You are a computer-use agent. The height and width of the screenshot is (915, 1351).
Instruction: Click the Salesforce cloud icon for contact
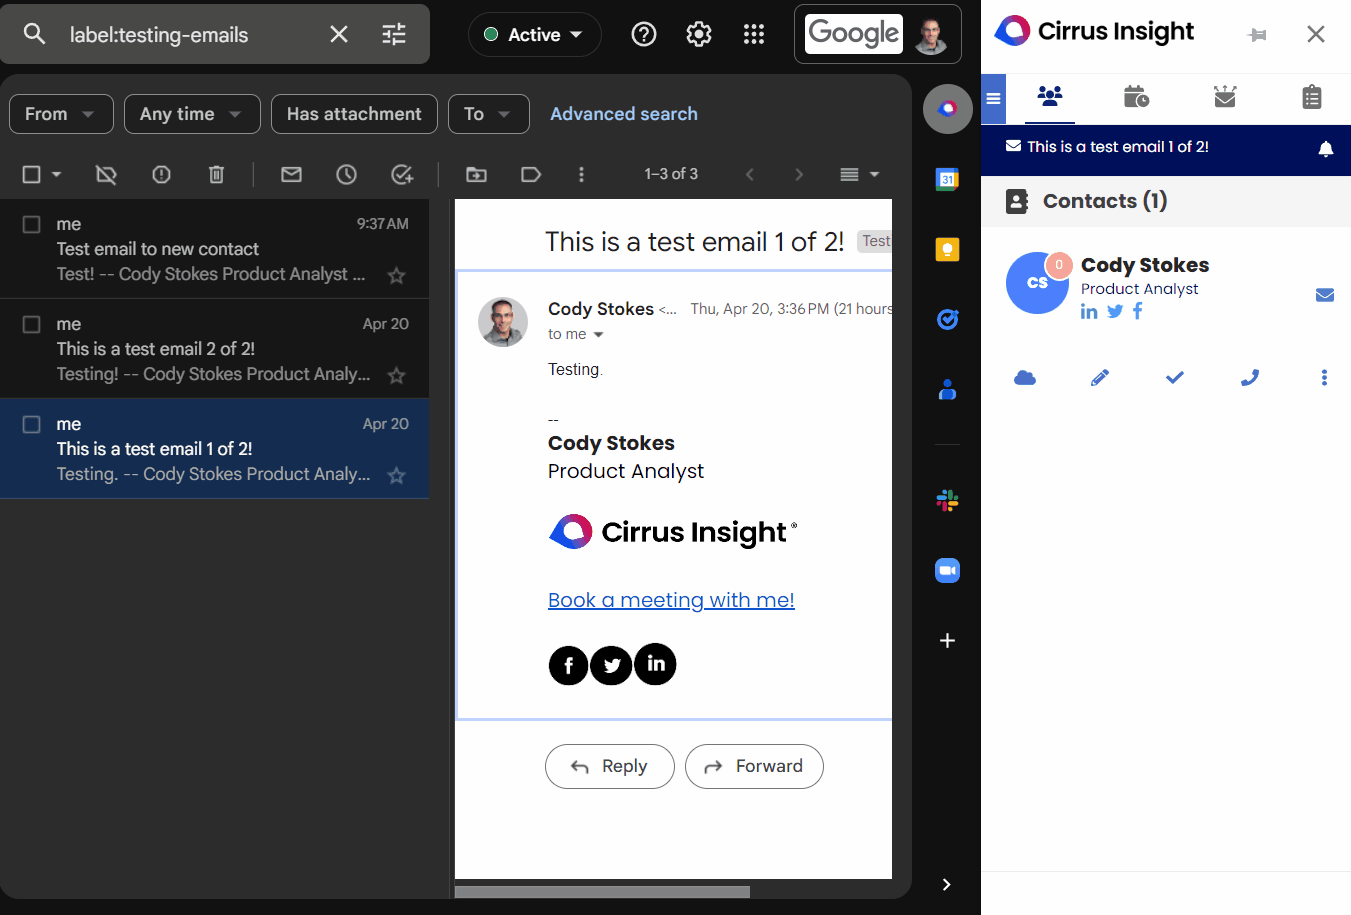pos(1025,378)
